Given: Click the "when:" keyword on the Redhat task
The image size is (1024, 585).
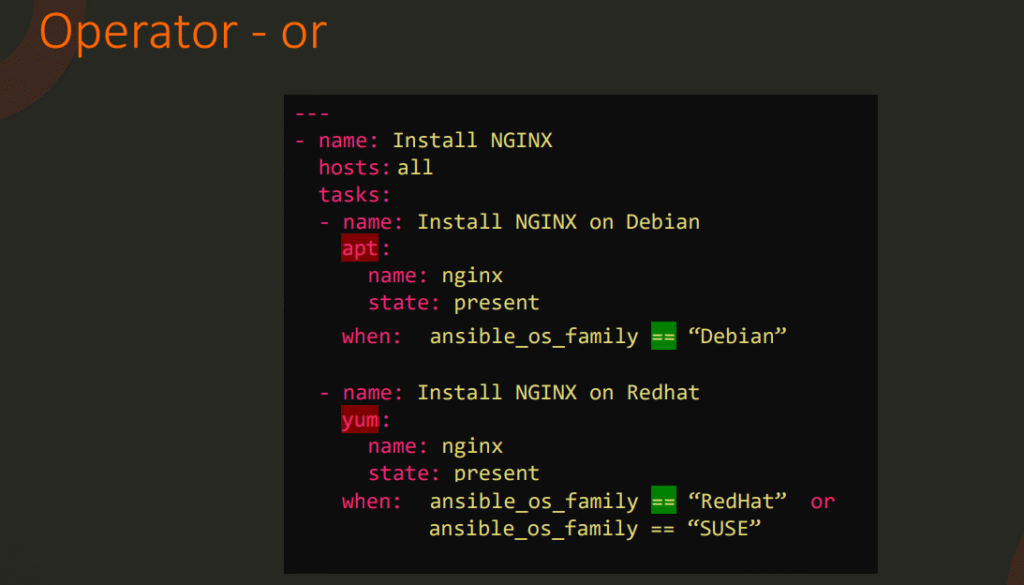Looking at the screenshot, I should click(x=371, y=501).
